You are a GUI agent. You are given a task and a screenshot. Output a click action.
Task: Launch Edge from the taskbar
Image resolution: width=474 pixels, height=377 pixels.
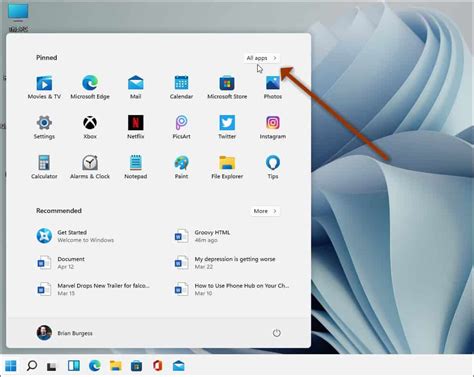[x=95, y=366]
